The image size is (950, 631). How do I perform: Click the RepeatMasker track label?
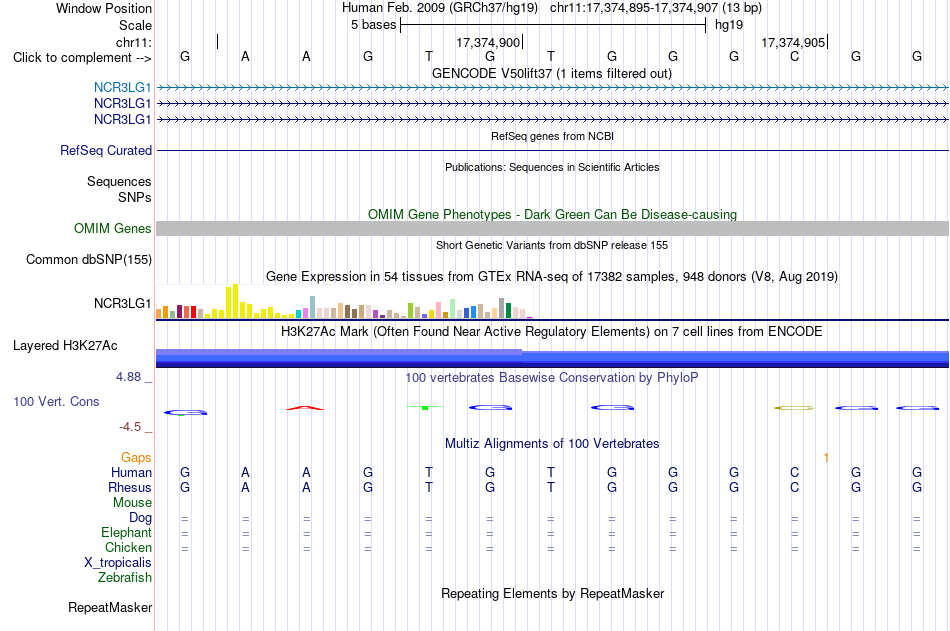pos(110,607)
